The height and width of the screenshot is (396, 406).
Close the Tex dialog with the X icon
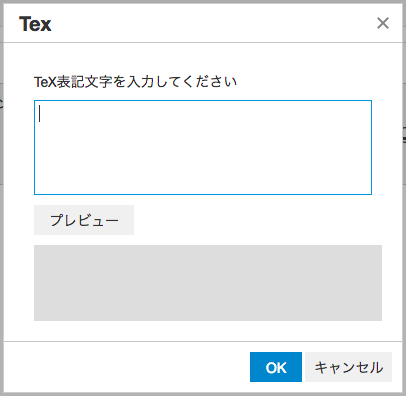coord(383,23)
